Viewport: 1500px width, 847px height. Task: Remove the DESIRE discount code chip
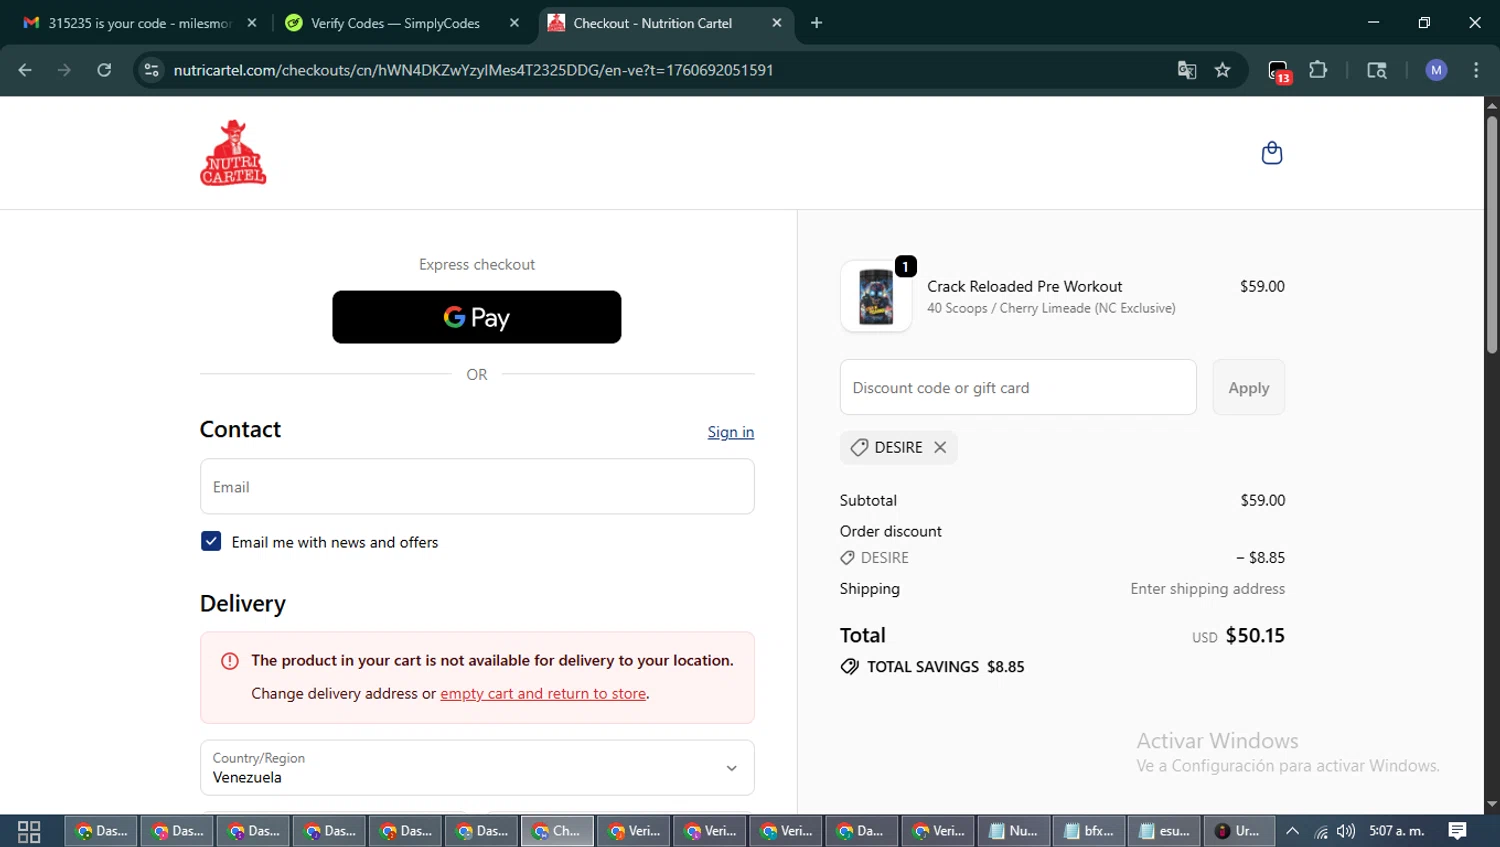click(x=940, y=447)
